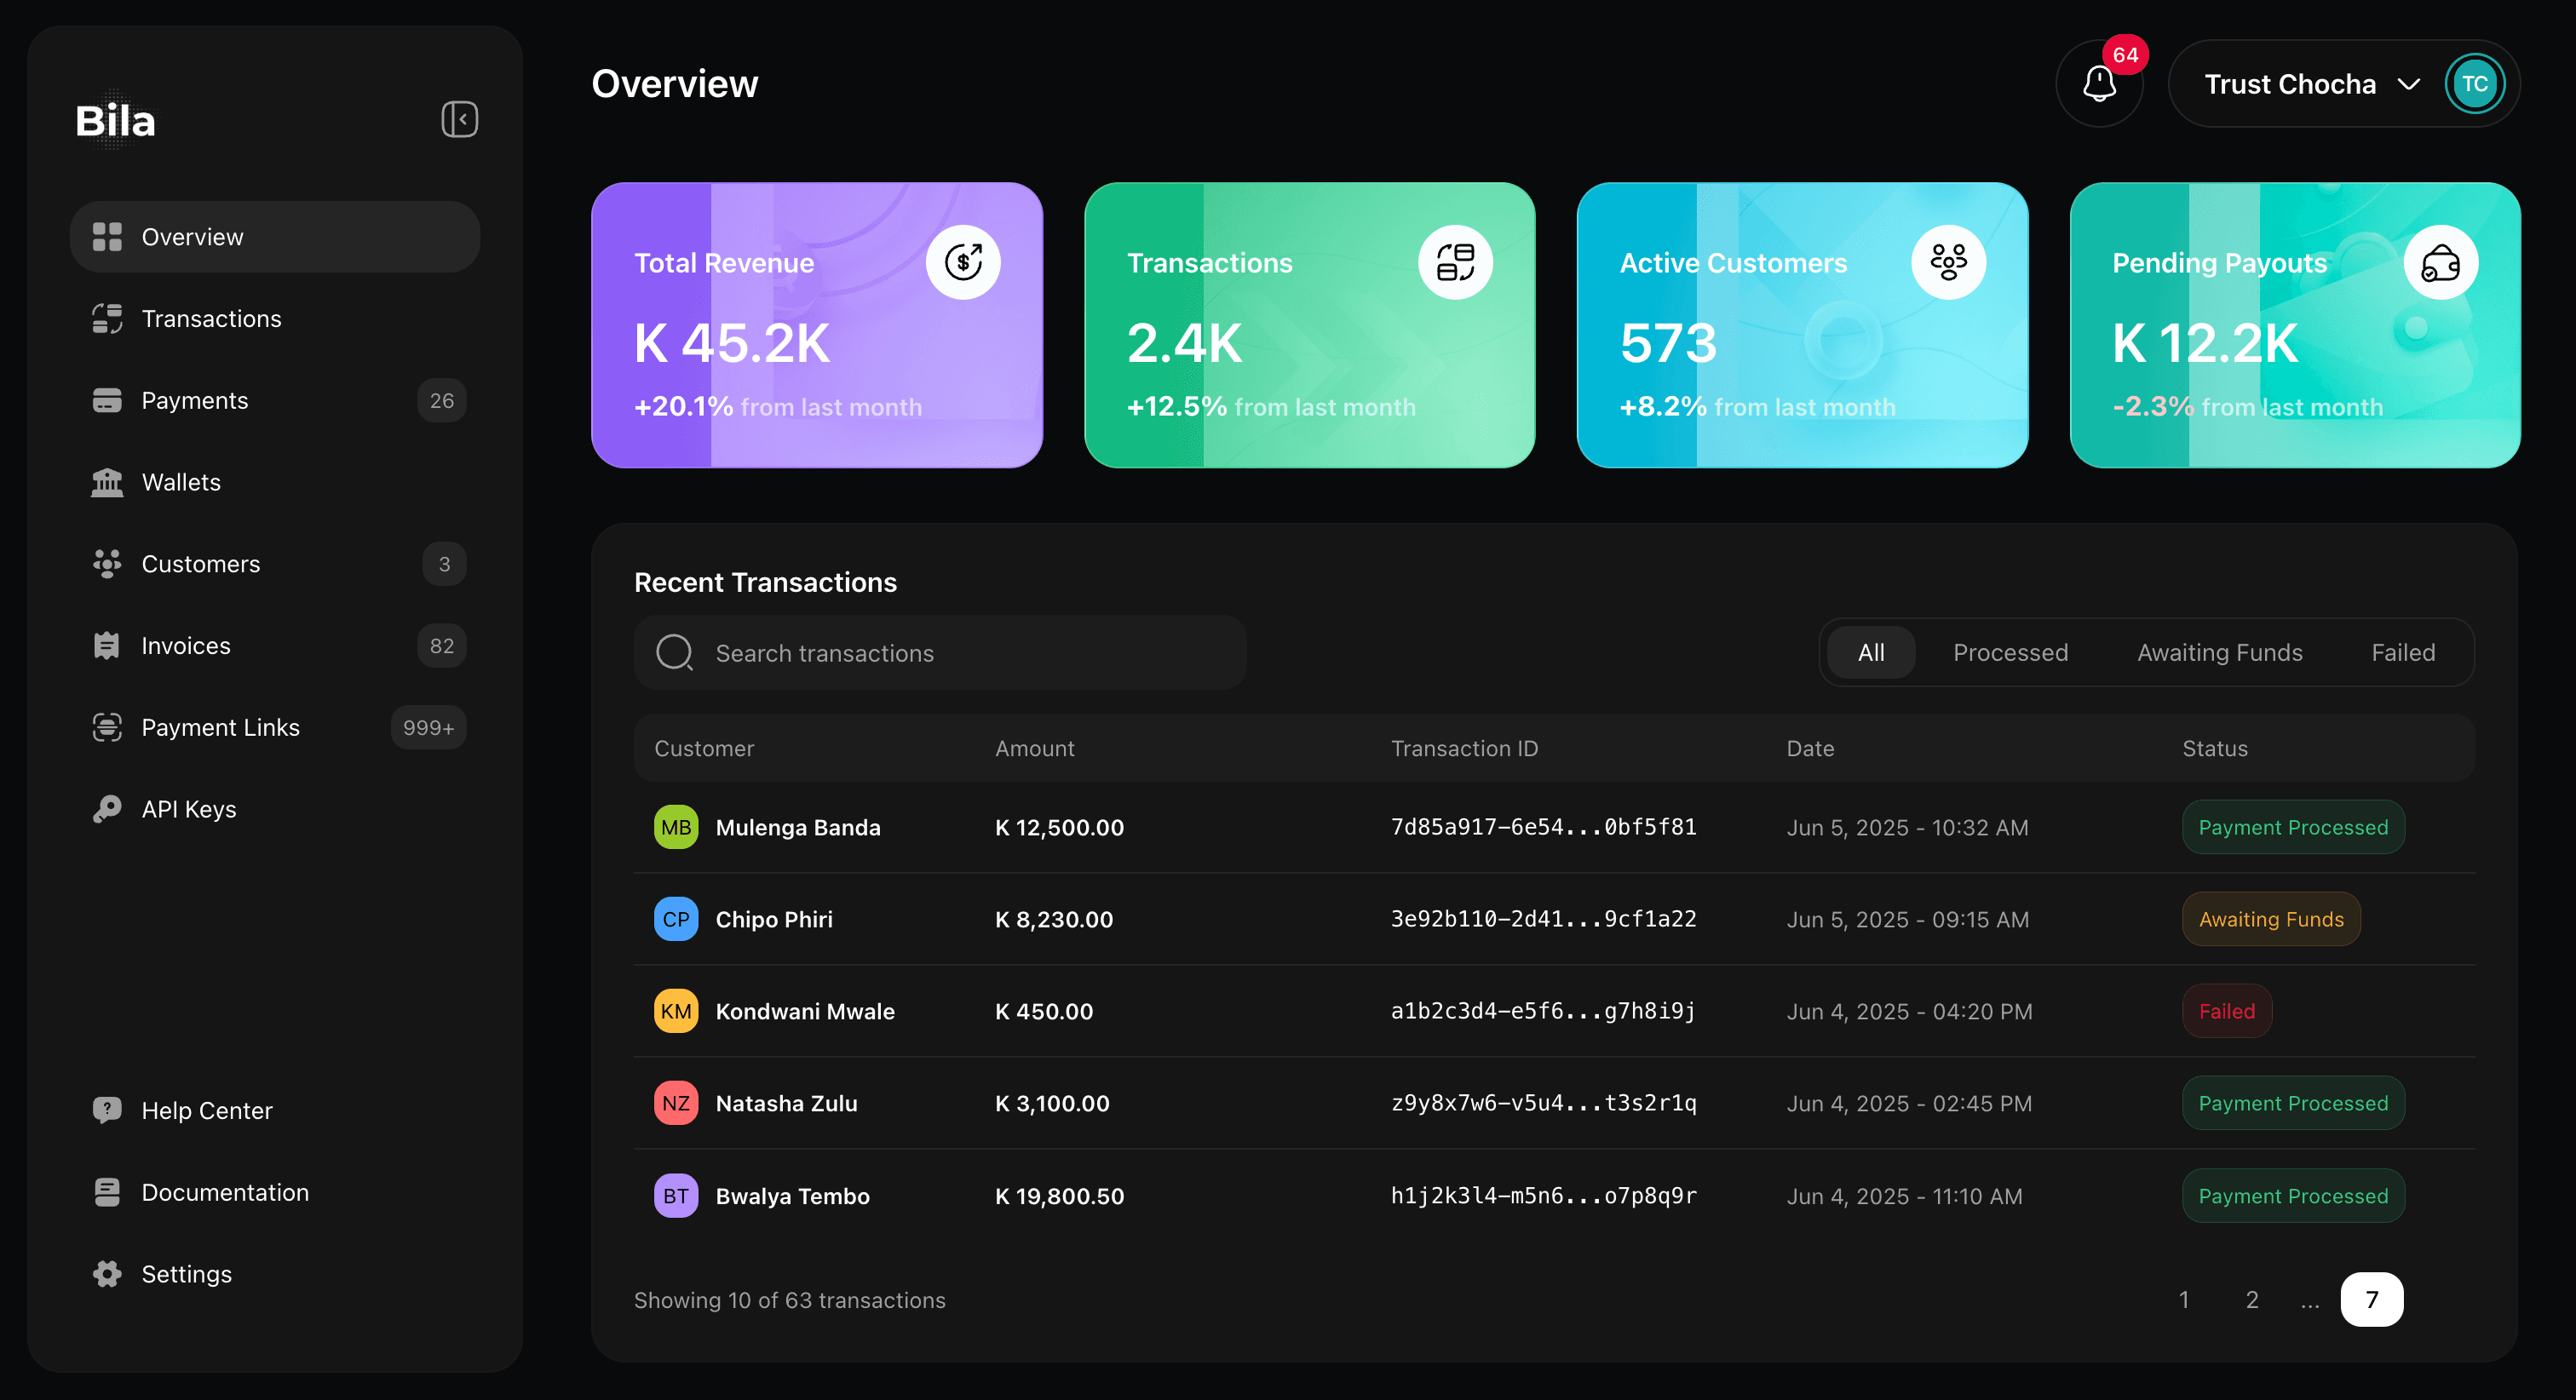
Task: Click the revenue refresh icon on Total Revenue card
Action: click(964, 262)
